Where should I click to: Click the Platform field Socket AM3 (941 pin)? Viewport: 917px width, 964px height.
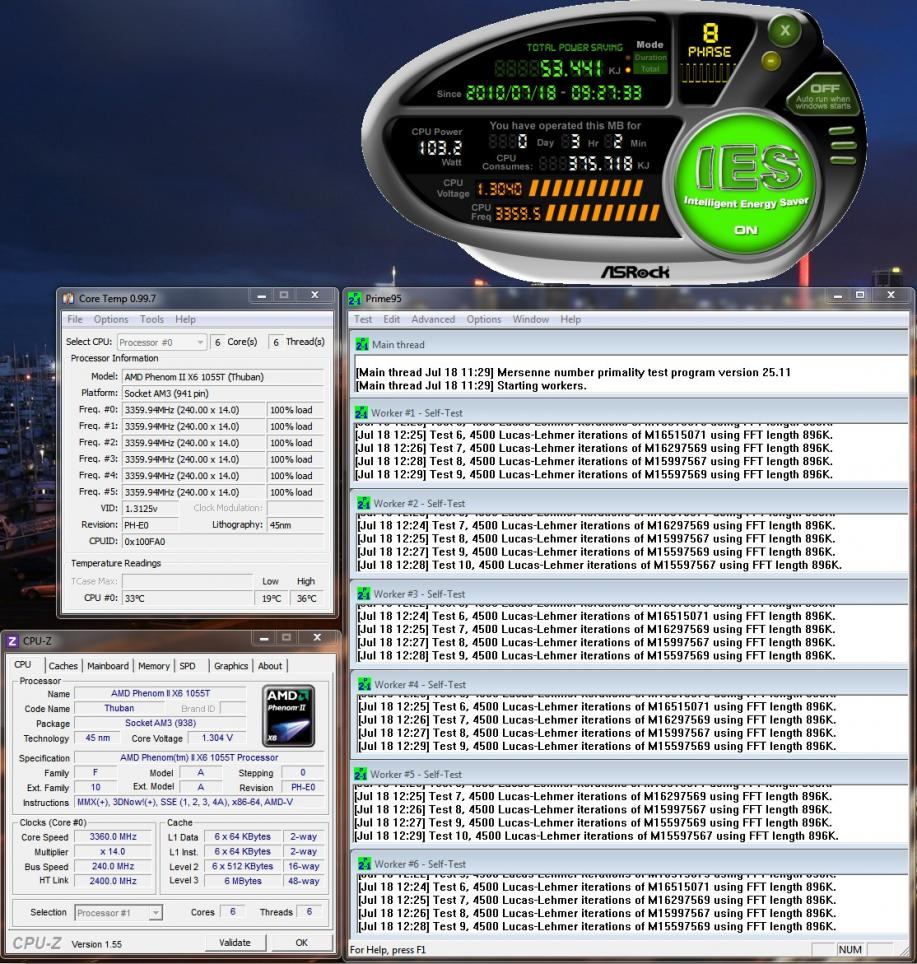coord(223,393)
